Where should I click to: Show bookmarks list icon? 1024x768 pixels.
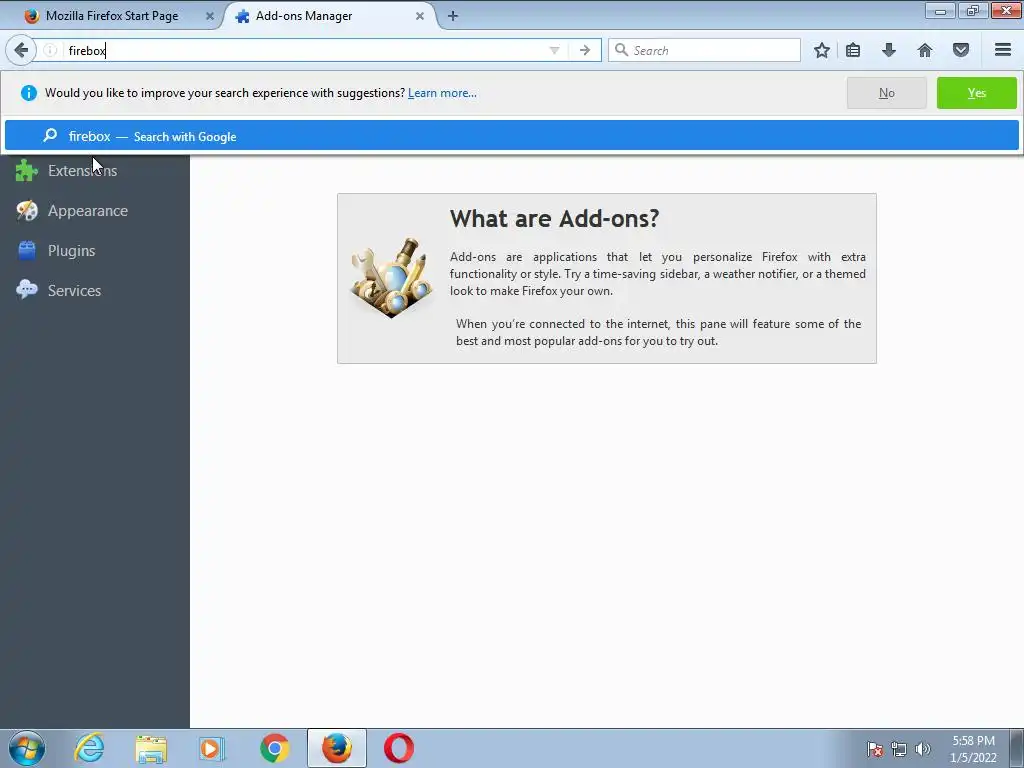853,50
